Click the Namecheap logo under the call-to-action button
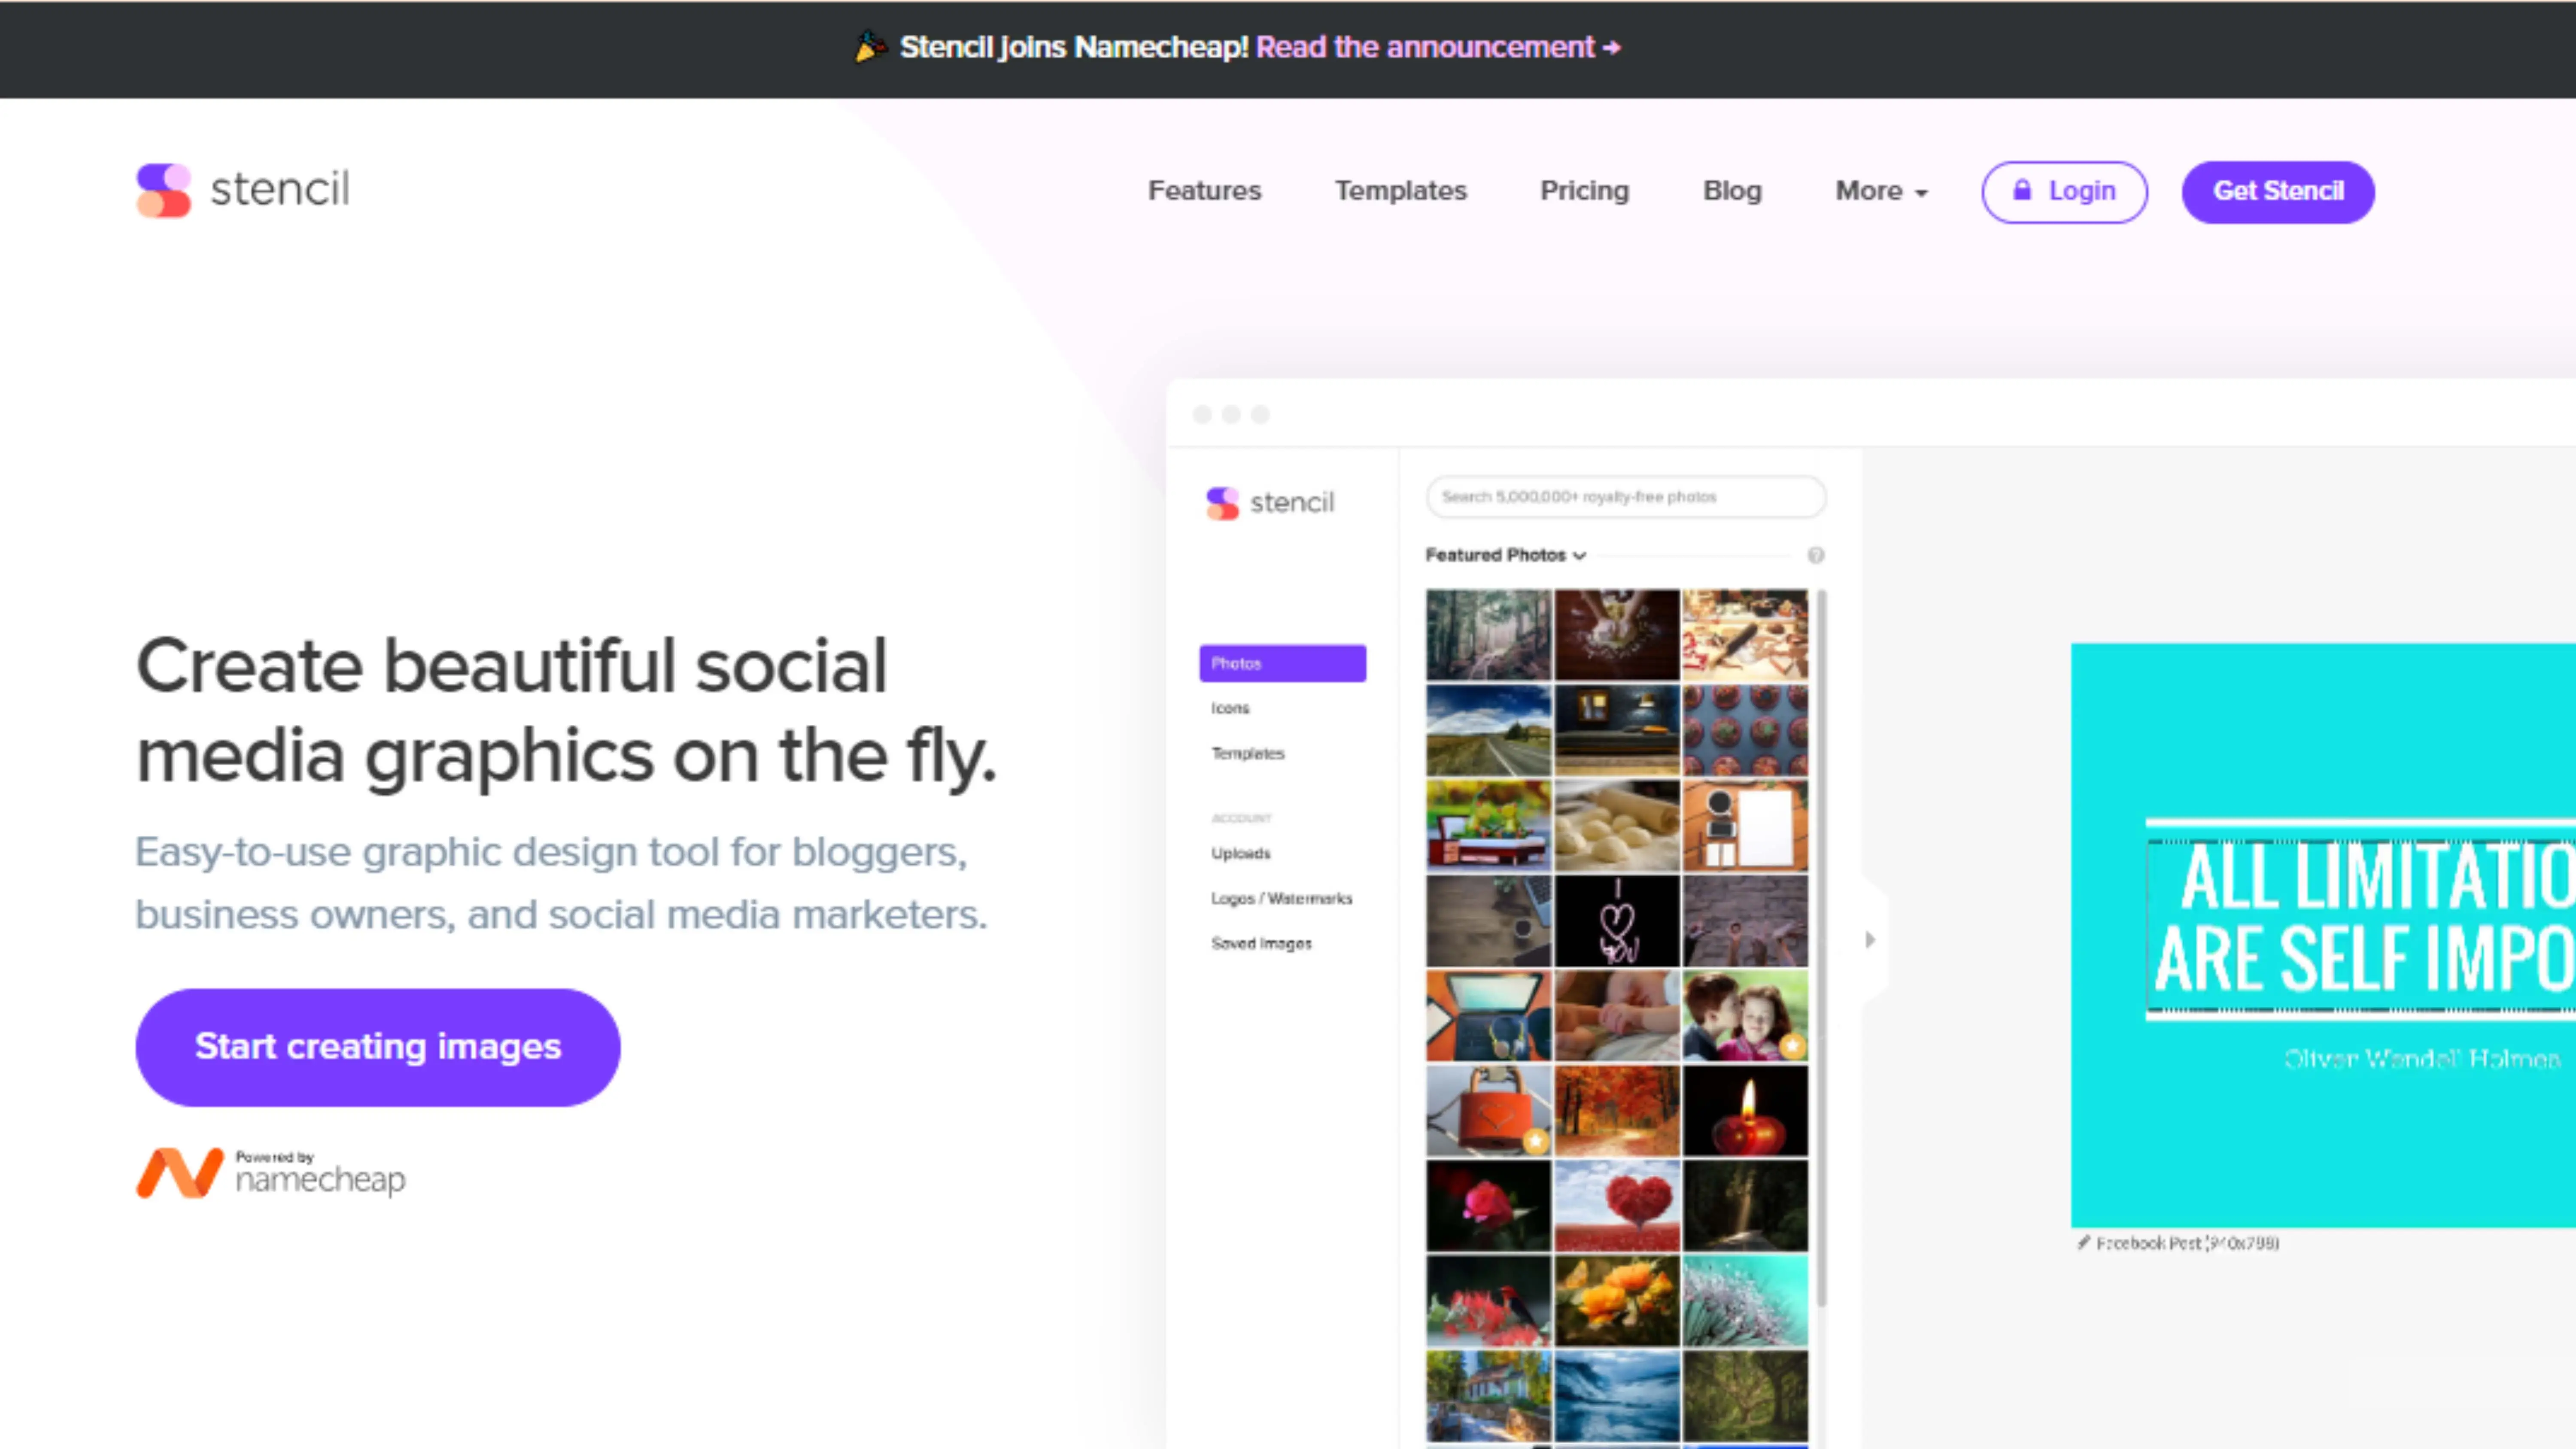Image resolution: width=2576 pixels, height=1449 pixels. 270,1172
